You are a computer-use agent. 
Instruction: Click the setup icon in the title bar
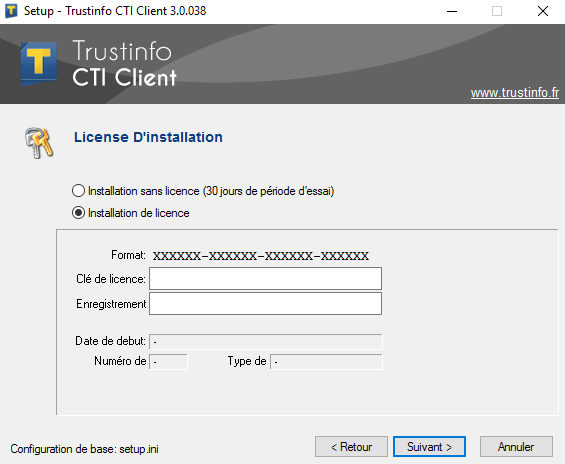pos(11,11)
